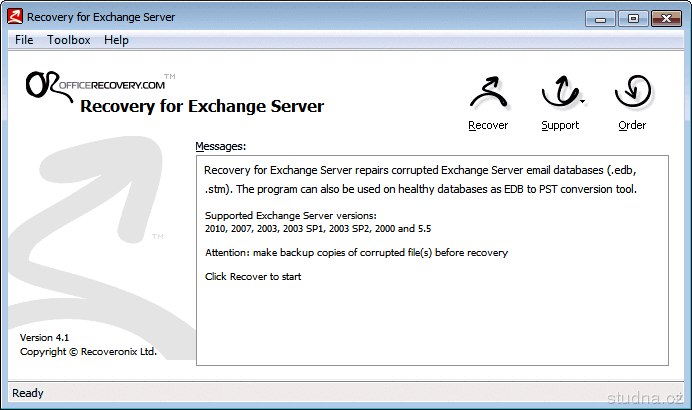Click the Support icon

tap(559, 94)
